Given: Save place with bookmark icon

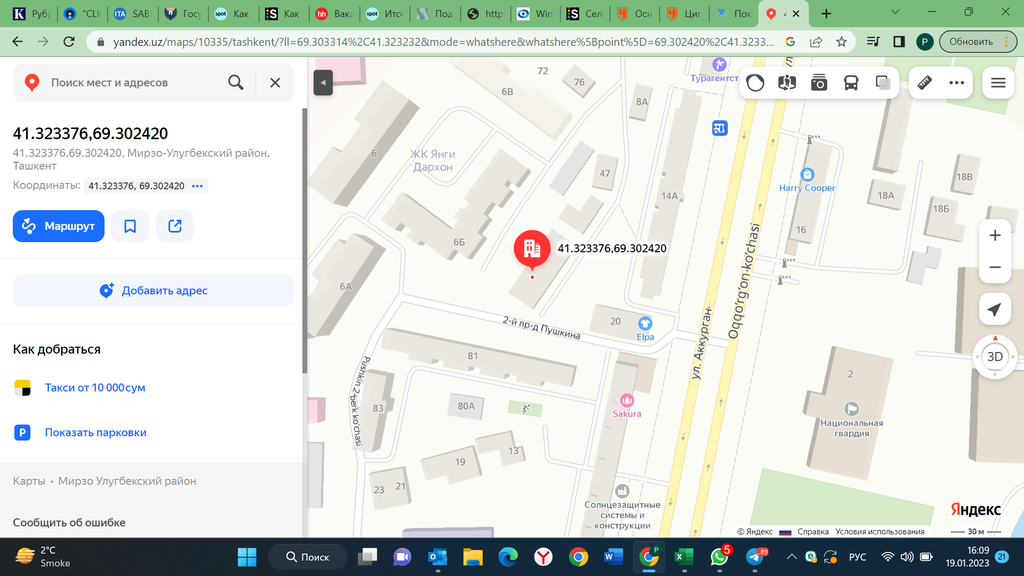Looking at the screenshot, I should click(130, 226).
